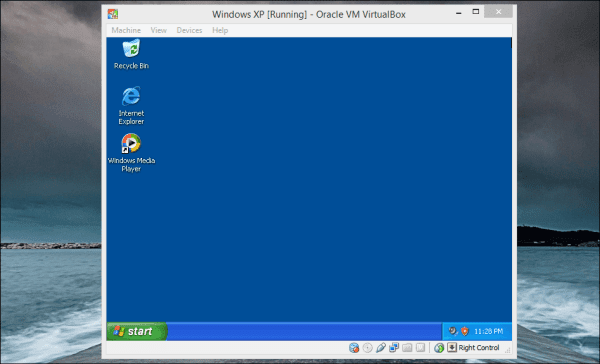Image resolution: width=600 pixels, height=364 pixels.
Task: Close the VirtualBox window
Action: (498, 12)
